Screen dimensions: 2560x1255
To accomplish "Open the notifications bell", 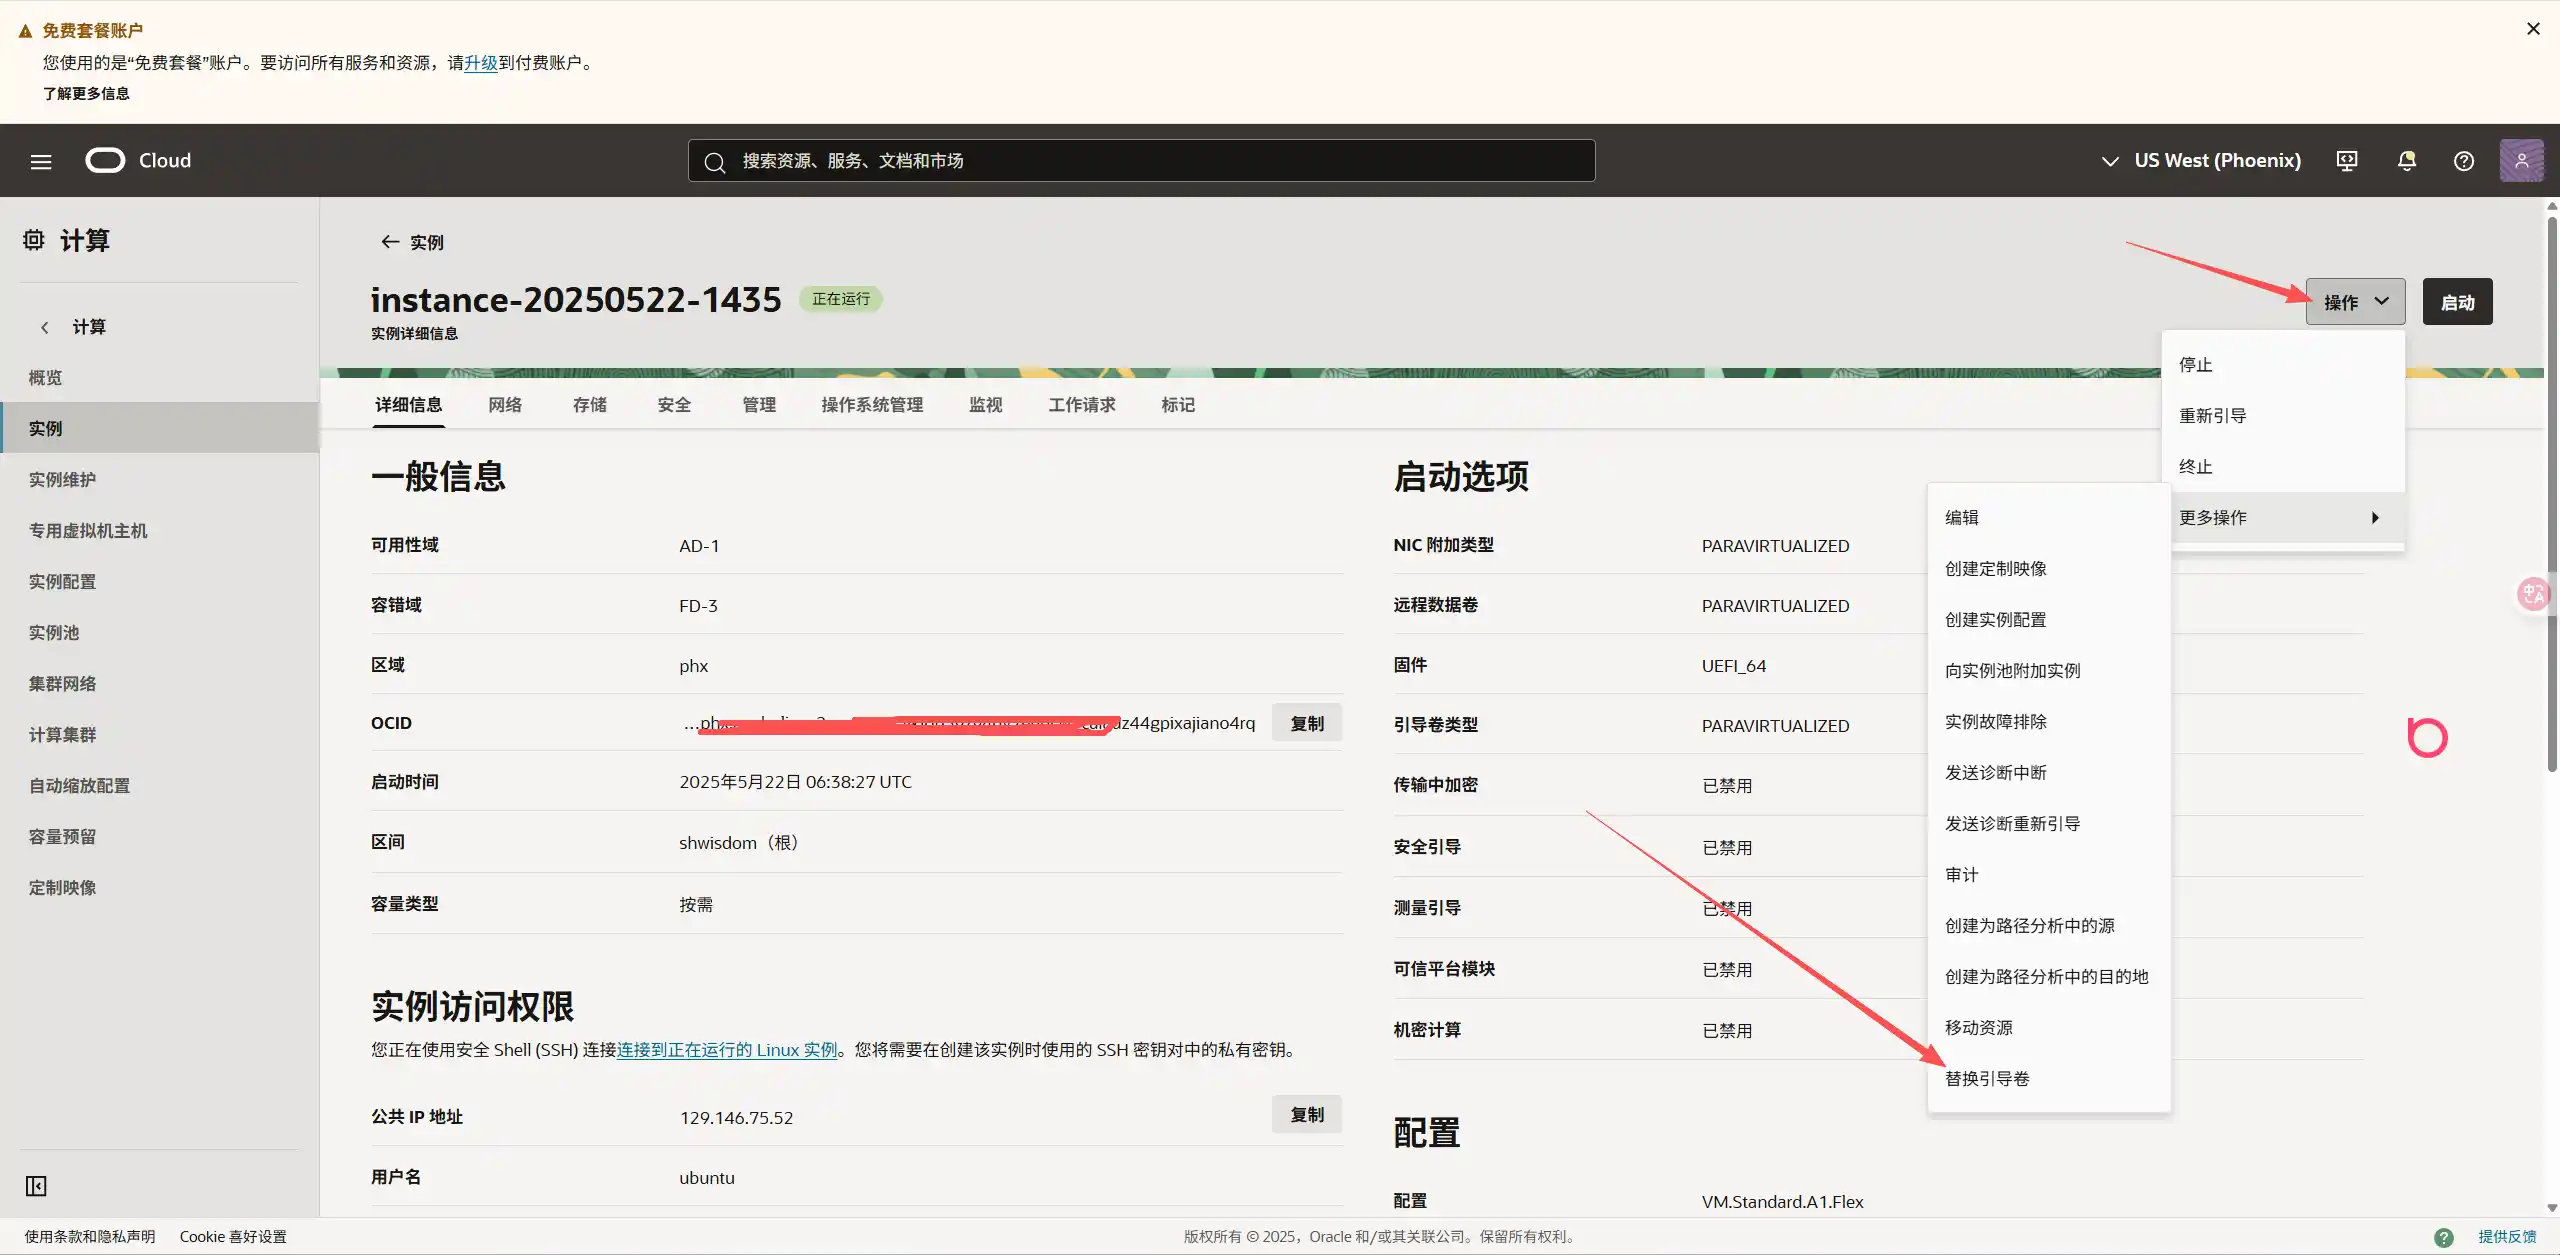I will [2407, 161].
